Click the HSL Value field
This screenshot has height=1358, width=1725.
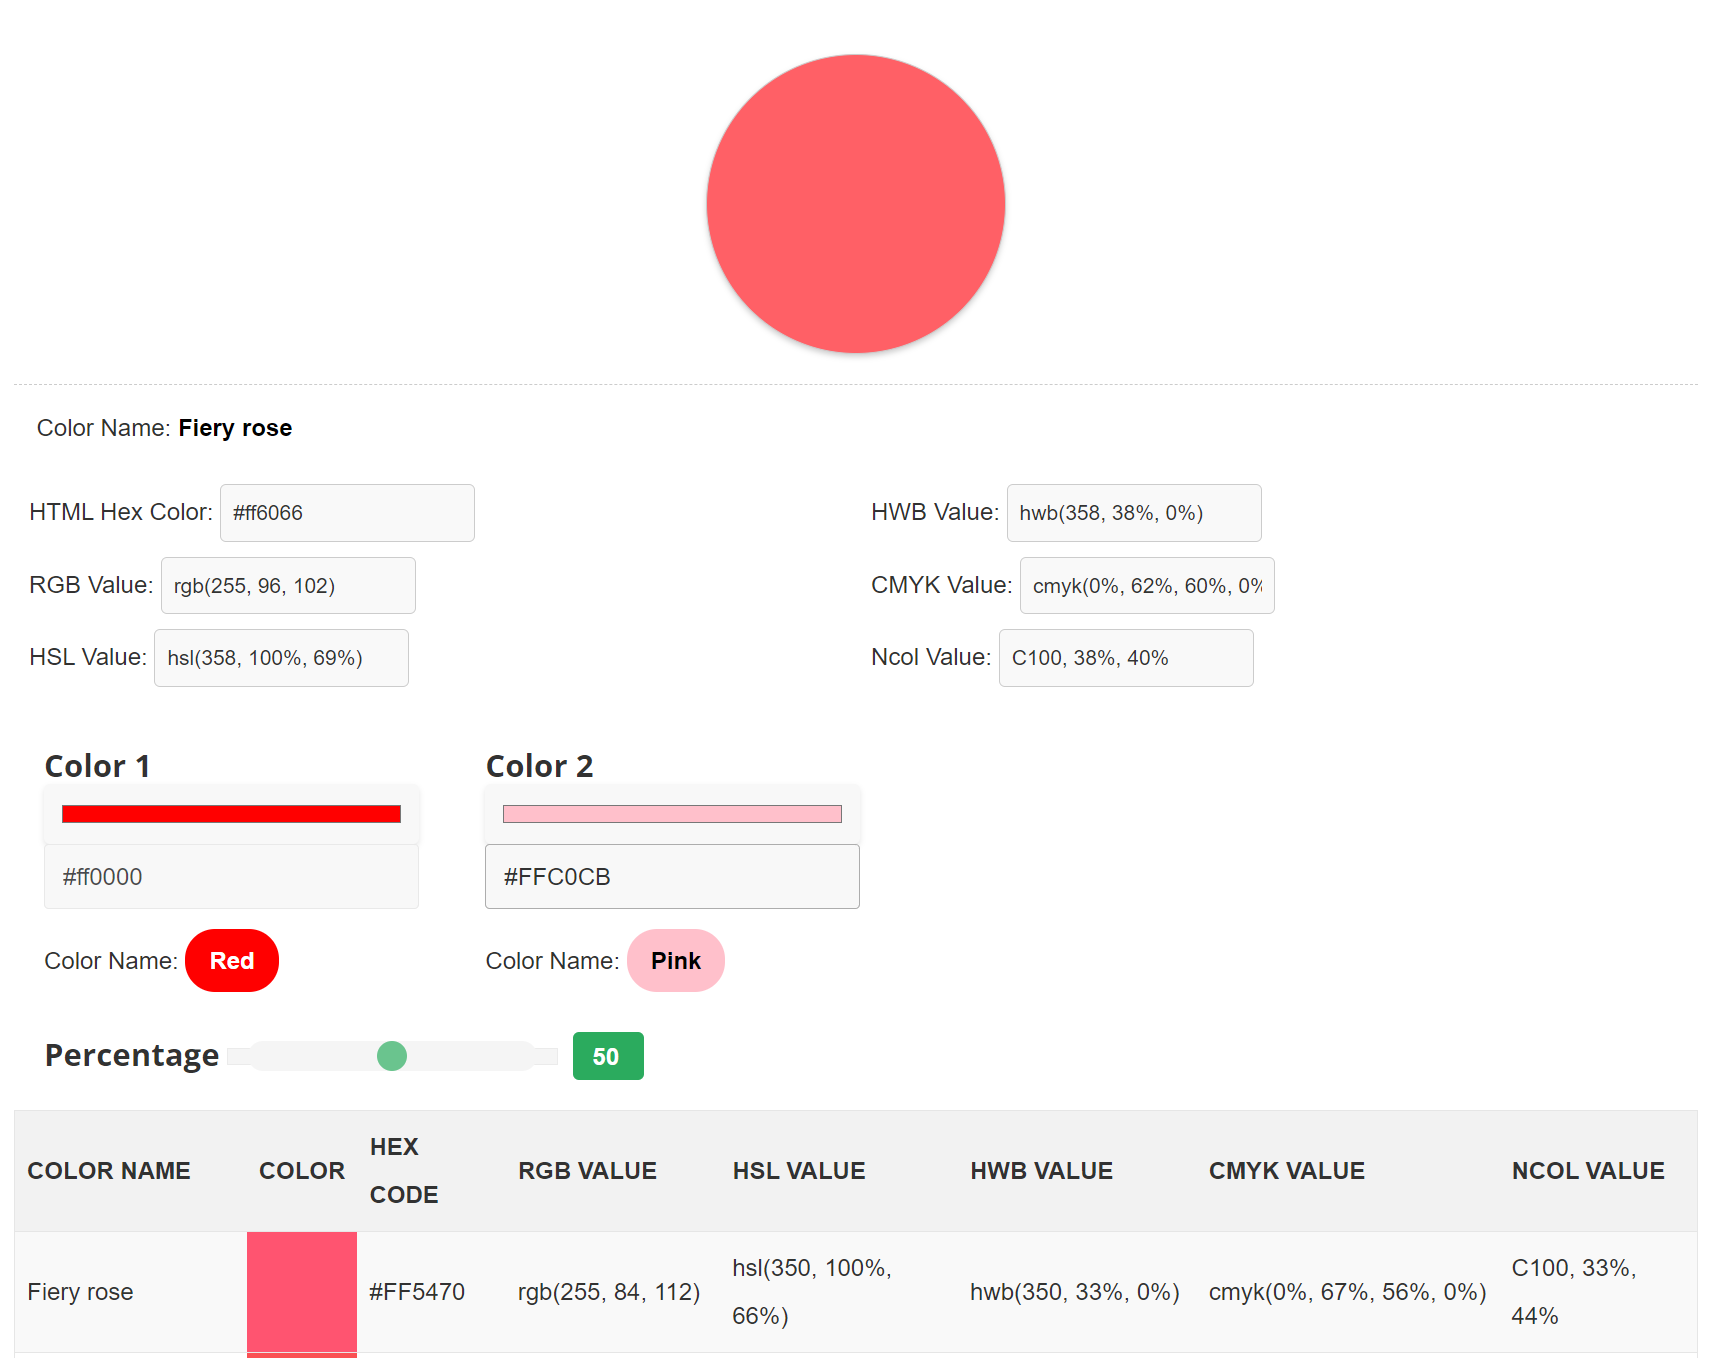tap(281, 658)
